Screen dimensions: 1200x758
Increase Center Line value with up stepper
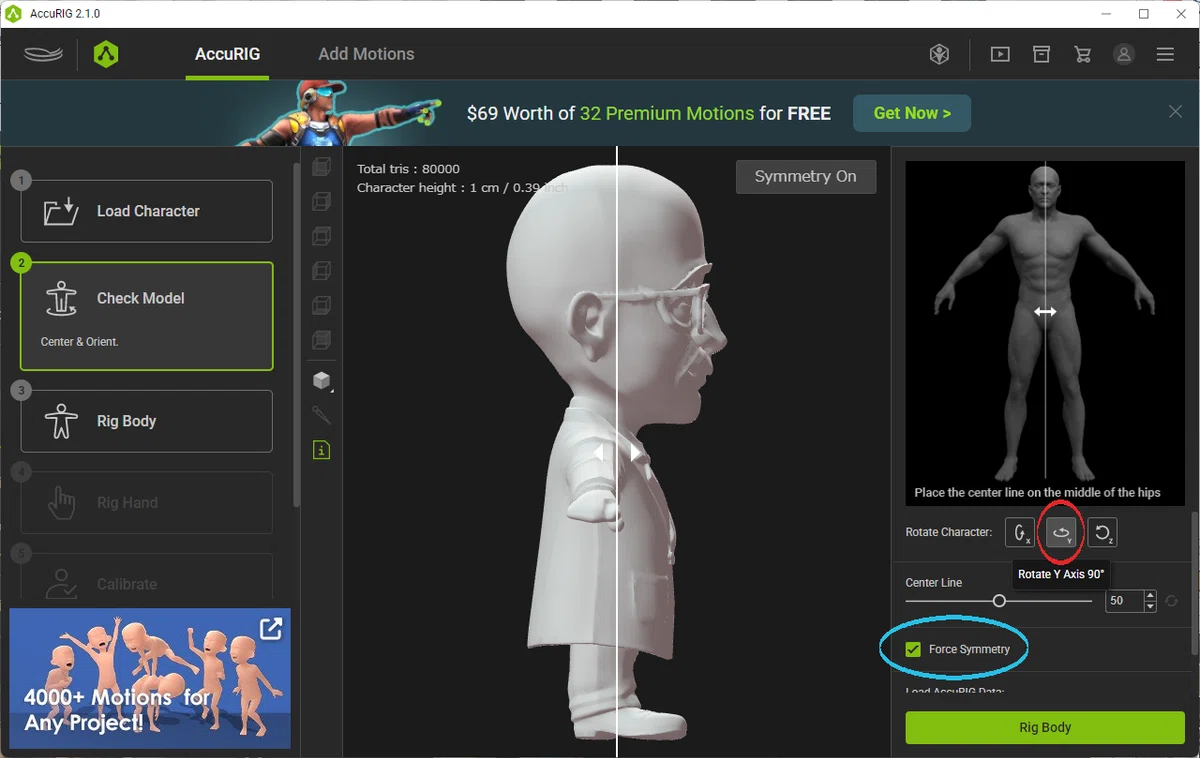tap(1151, 596)
